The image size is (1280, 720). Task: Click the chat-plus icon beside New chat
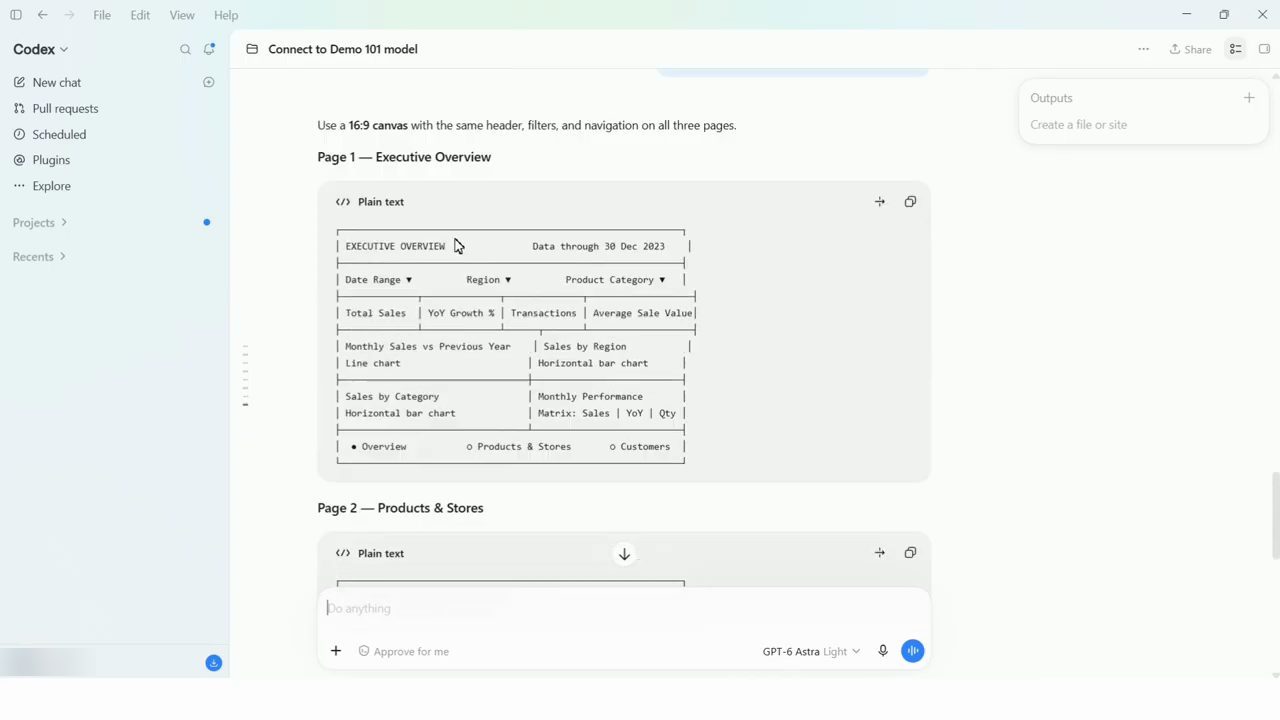[x=209, y=82]
